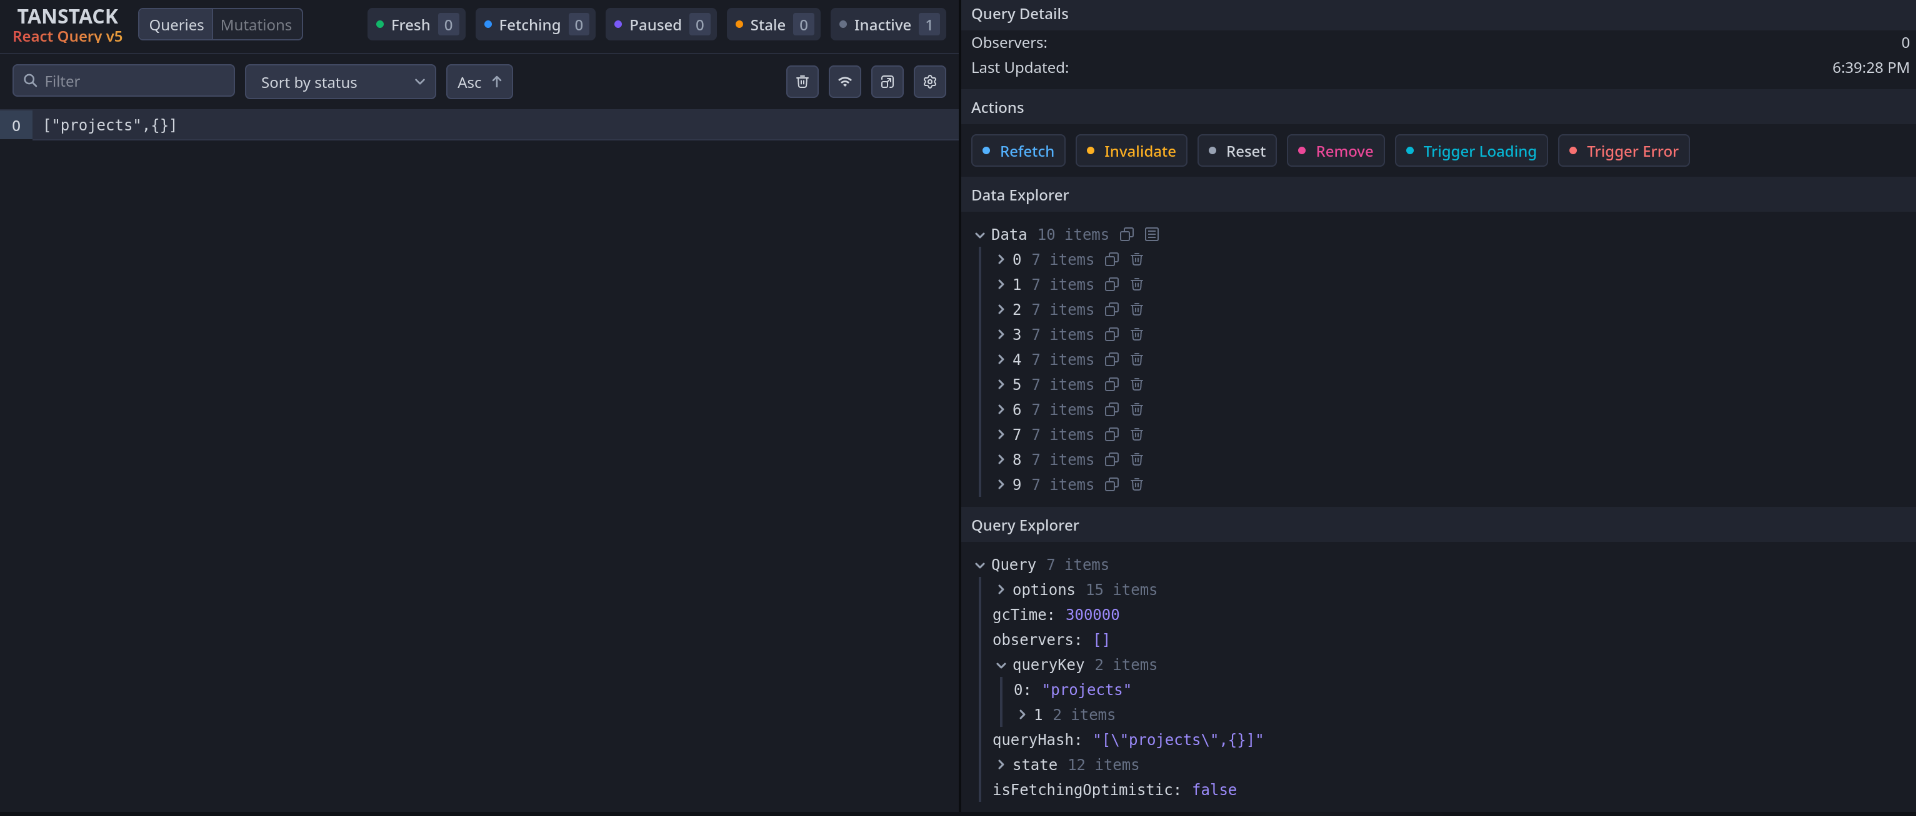Click the Last Updated 6:39:28 PM time
The height and width of the screenshot is (816, 1916).
1870,68
